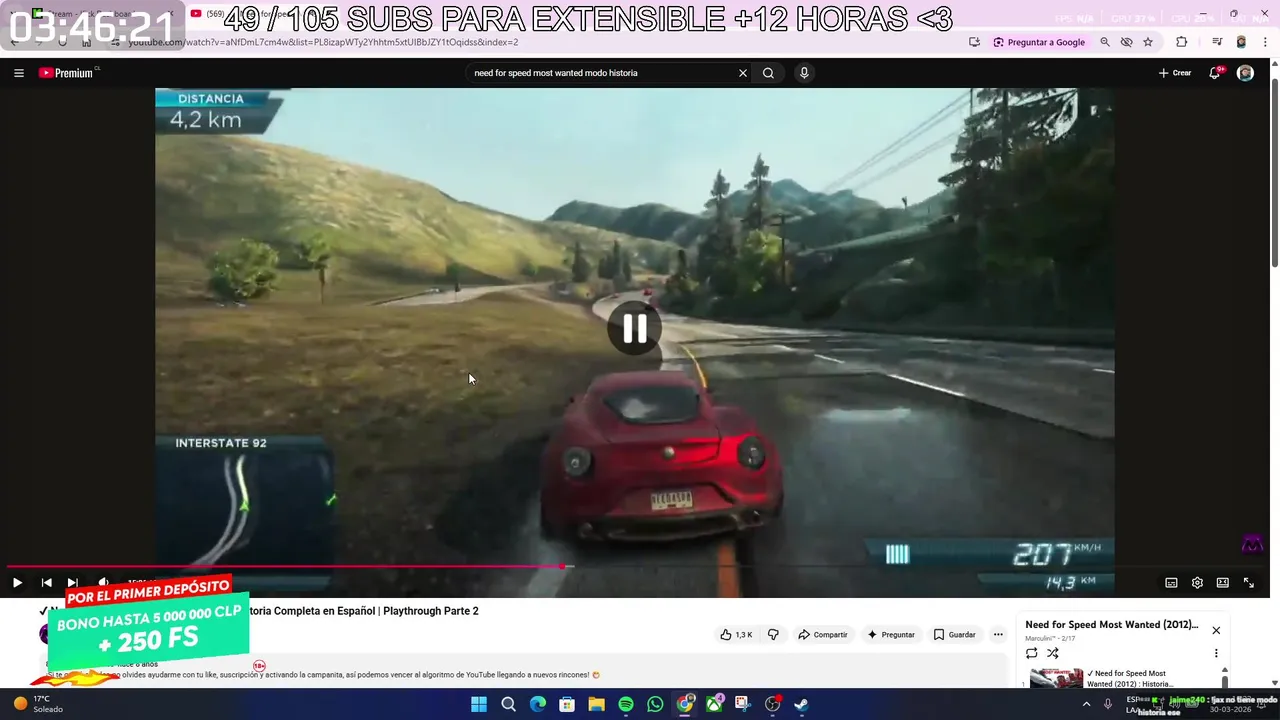Clear the YouTube search text
Viewport: 1280px width, 720px height.
[x=742, y=73]
